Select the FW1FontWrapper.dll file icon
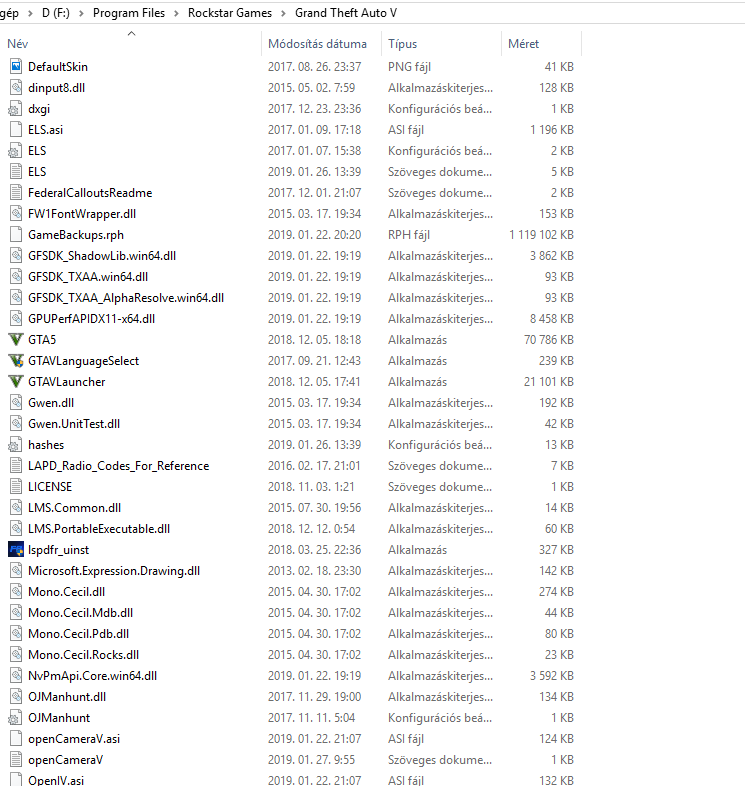Screen dimensions: 745x788 tap(16, 214)
